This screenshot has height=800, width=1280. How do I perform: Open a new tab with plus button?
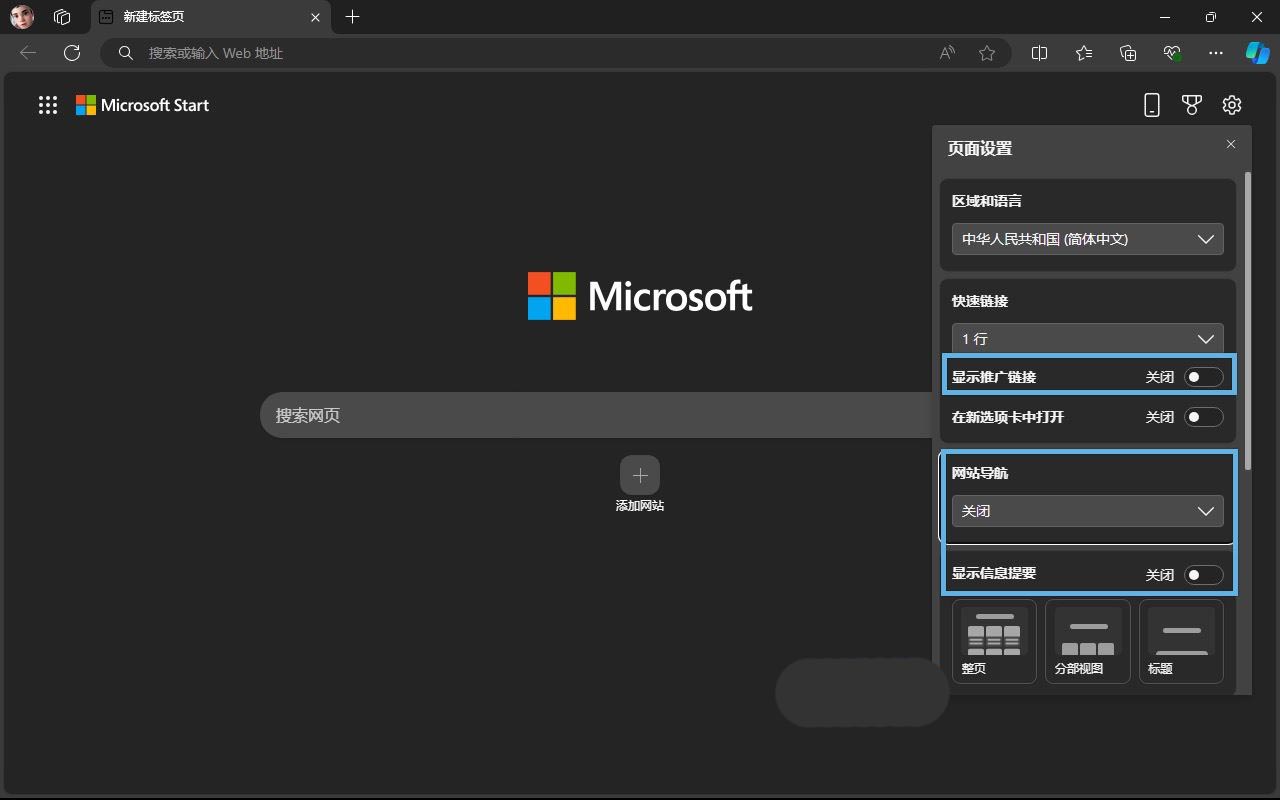(x=352, y=17)
